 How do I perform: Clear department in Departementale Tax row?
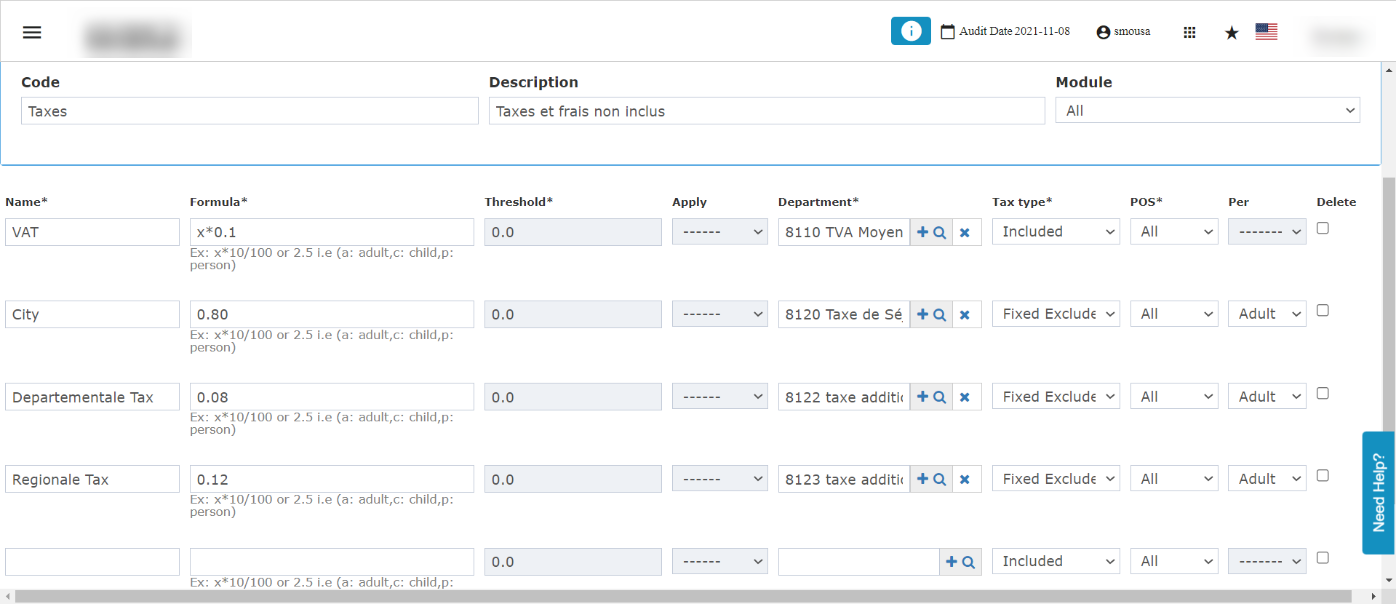click(x=965, y=397)
